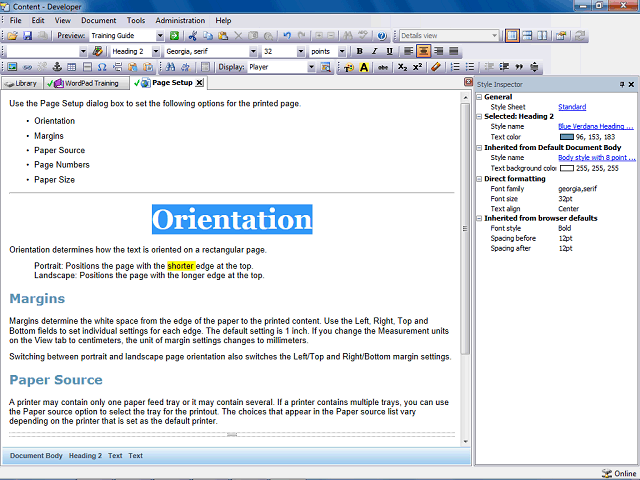Click the double quote blockquote icon

[519, 67]
